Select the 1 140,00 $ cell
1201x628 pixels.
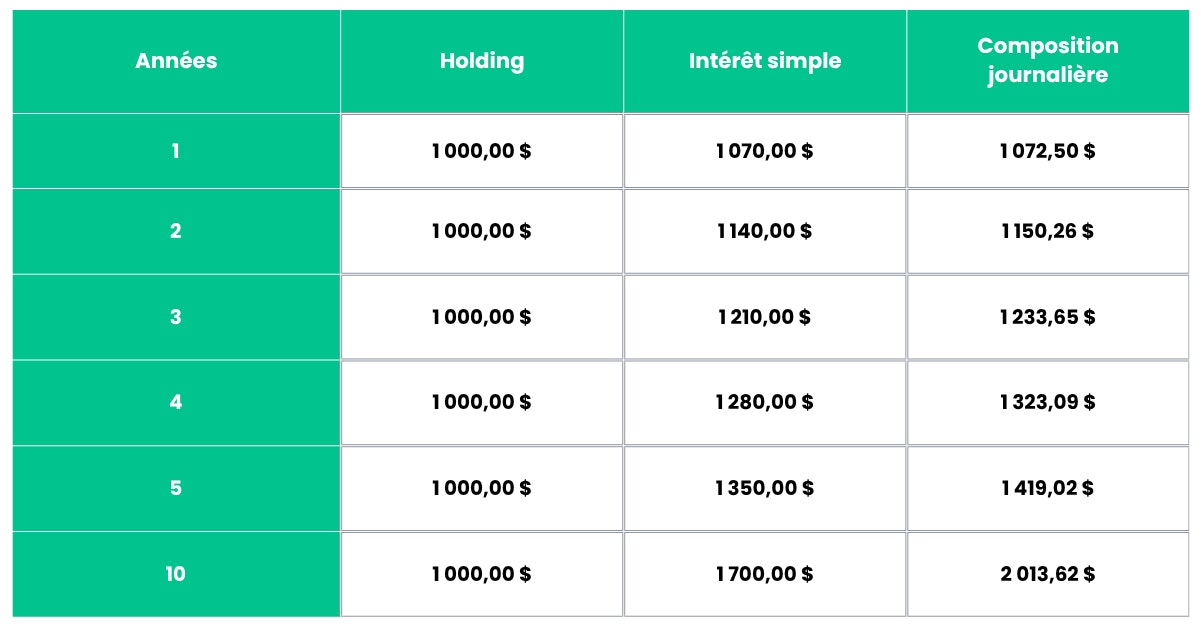point(765,231)
